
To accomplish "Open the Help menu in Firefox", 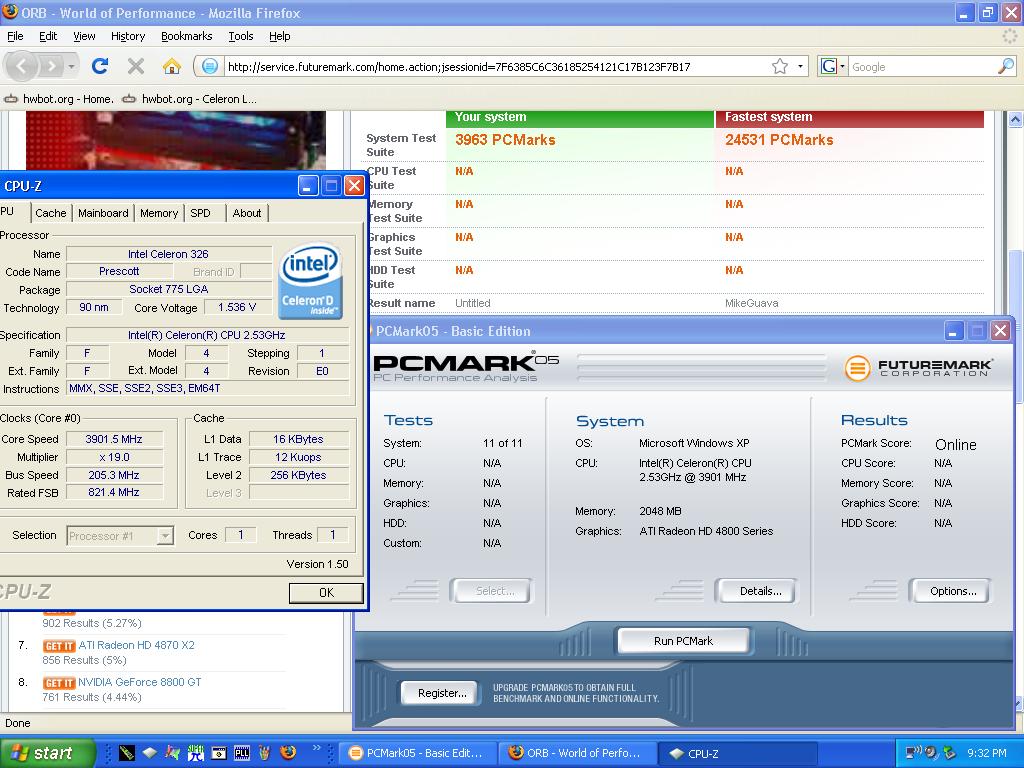I will 280,37.
